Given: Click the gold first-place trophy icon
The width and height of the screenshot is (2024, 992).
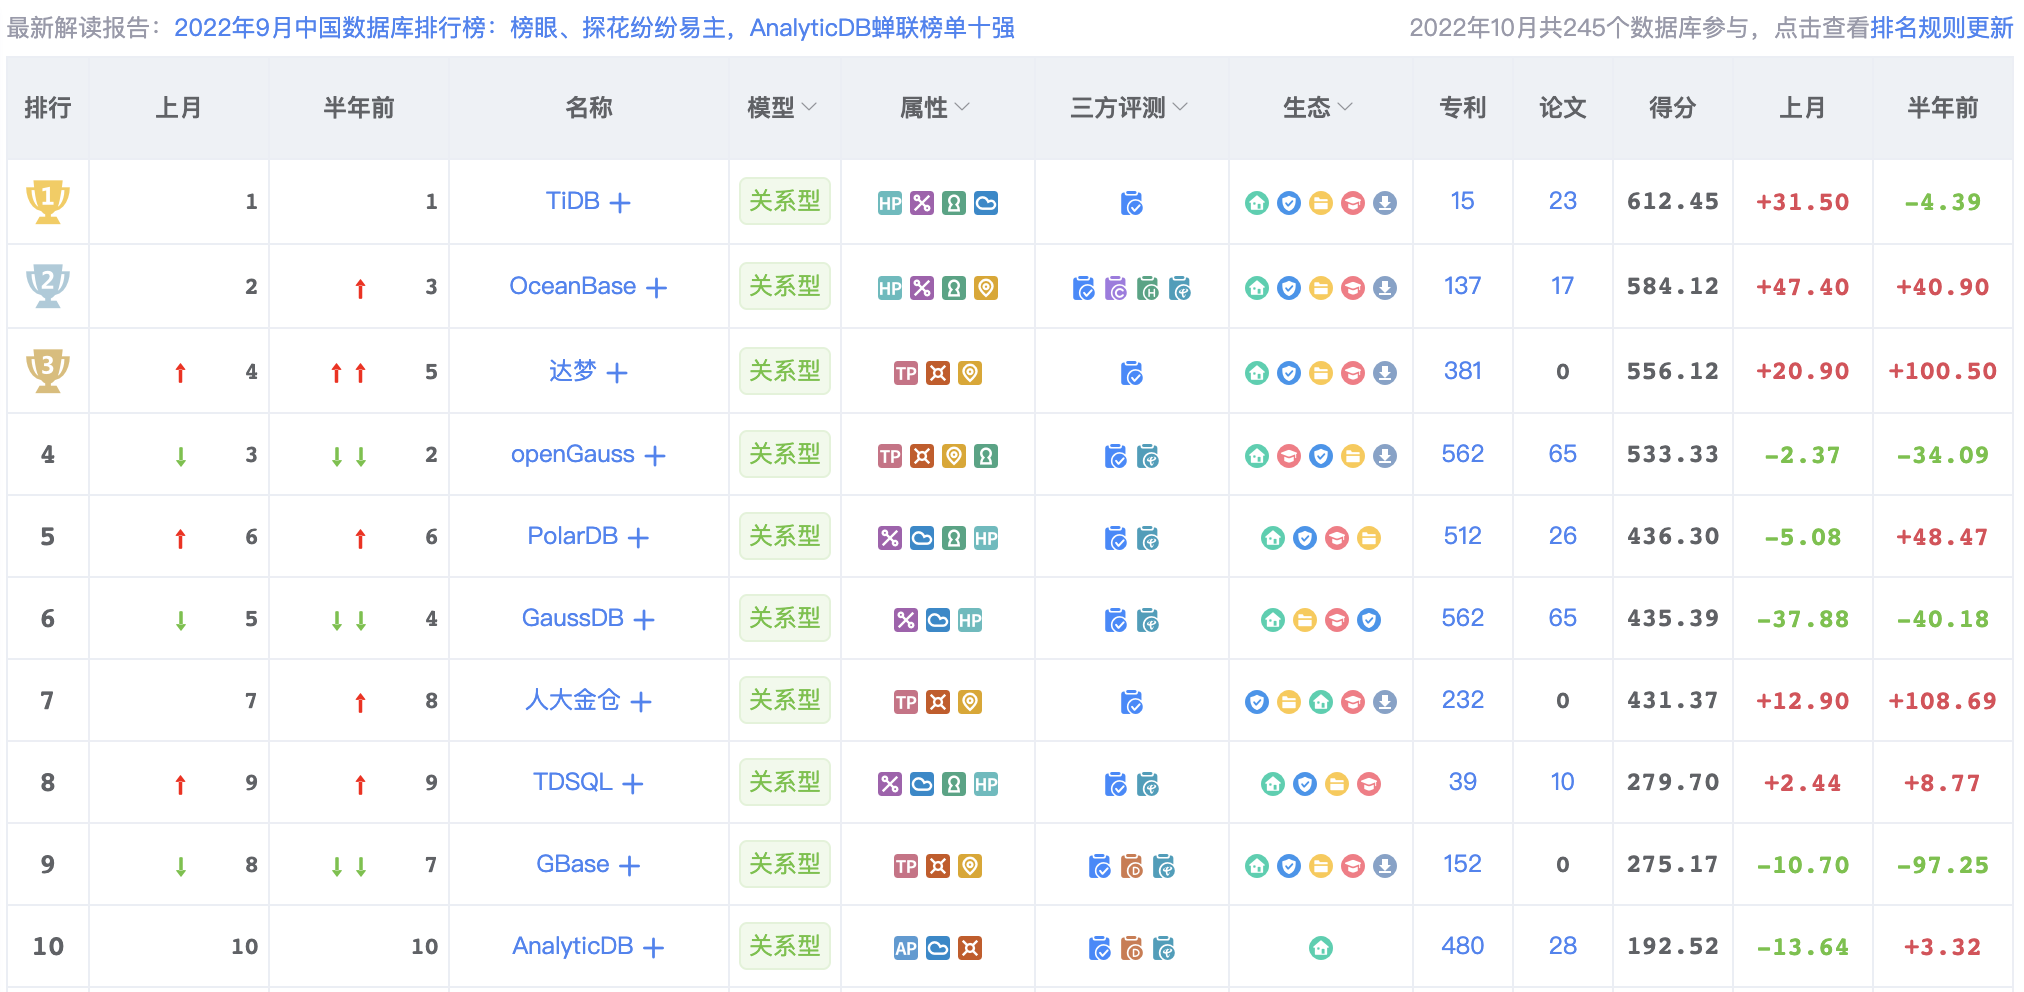Looking at the screenshot, I should [x=48, y=202].
